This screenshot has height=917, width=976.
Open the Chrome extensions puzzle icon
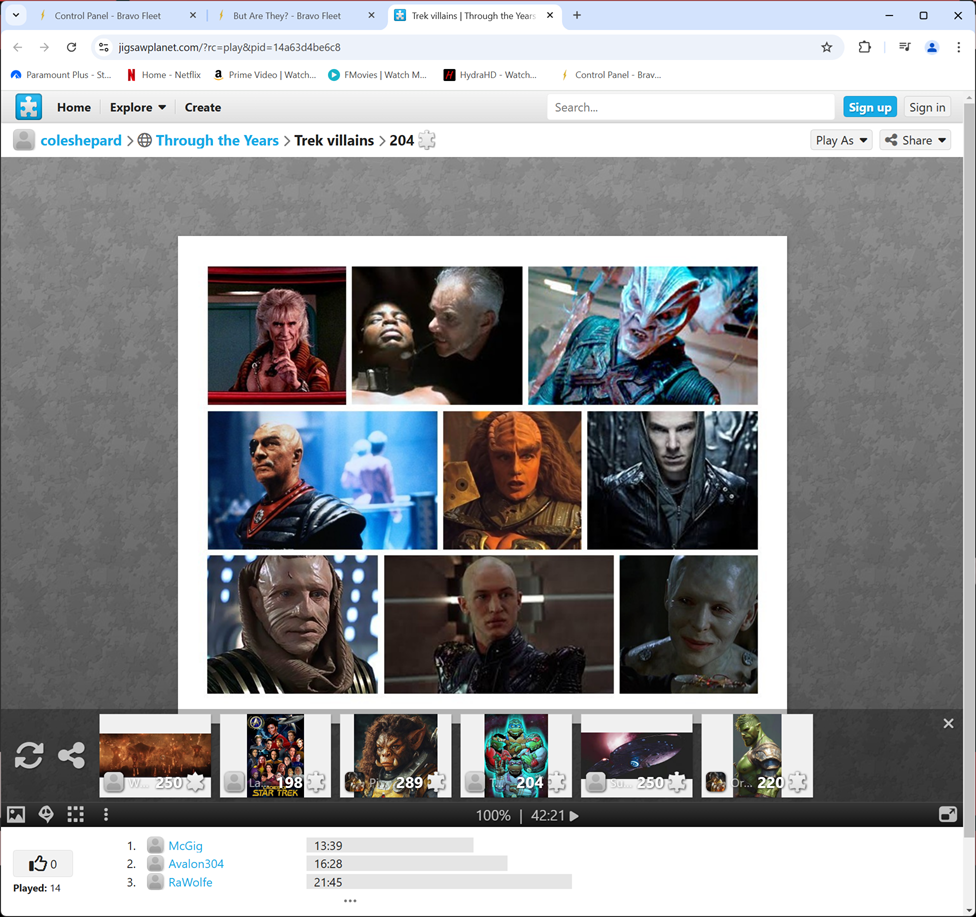coord(865,47)
